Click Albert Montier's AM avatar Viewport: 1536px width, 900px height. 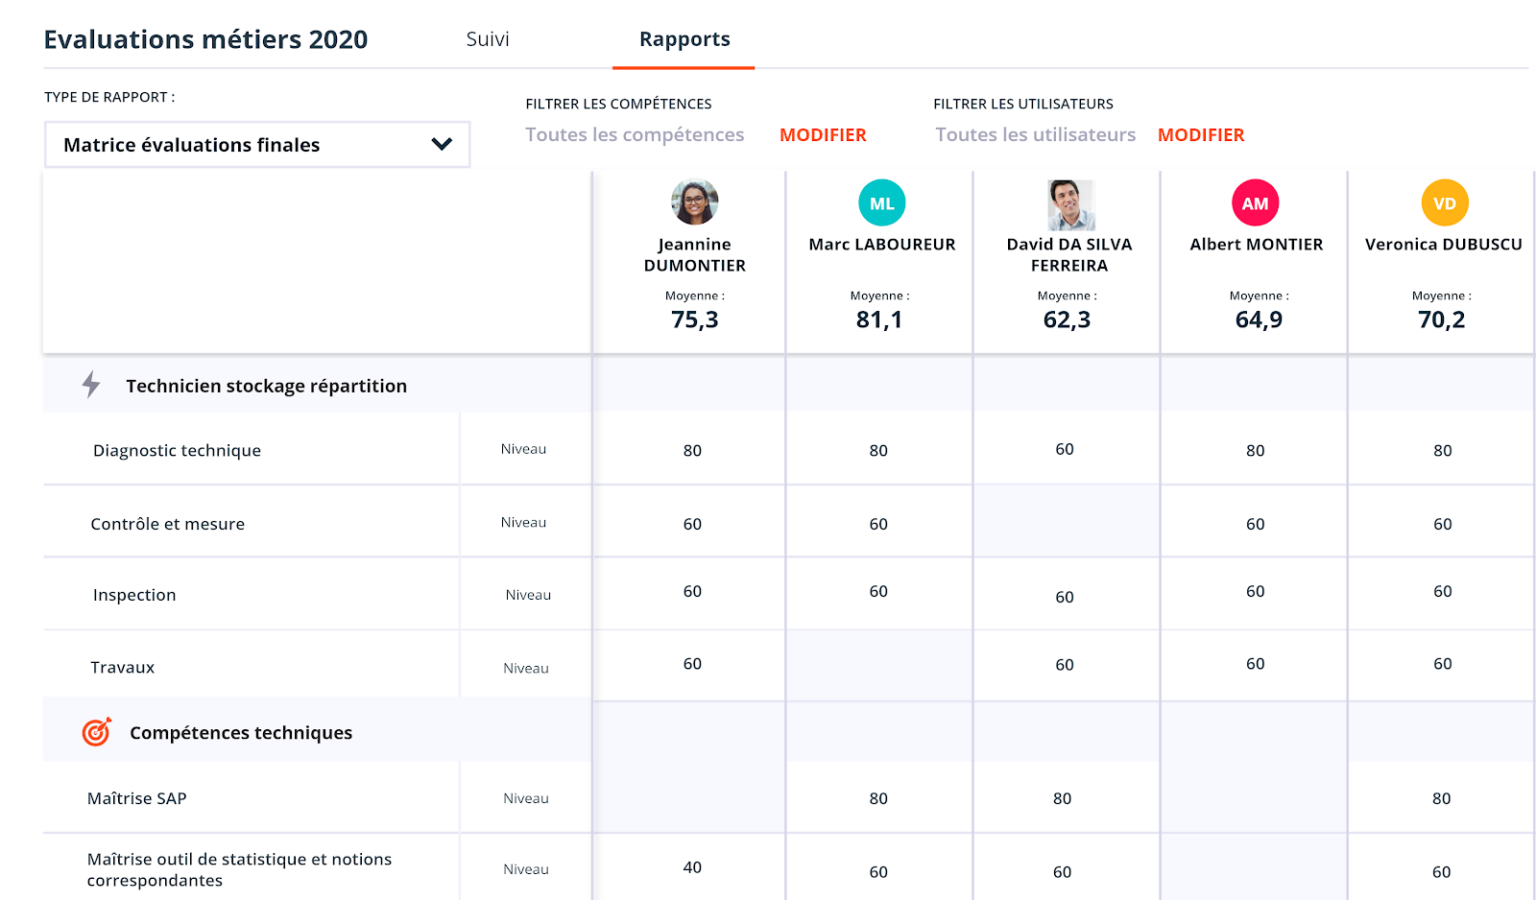point(1255,203)
